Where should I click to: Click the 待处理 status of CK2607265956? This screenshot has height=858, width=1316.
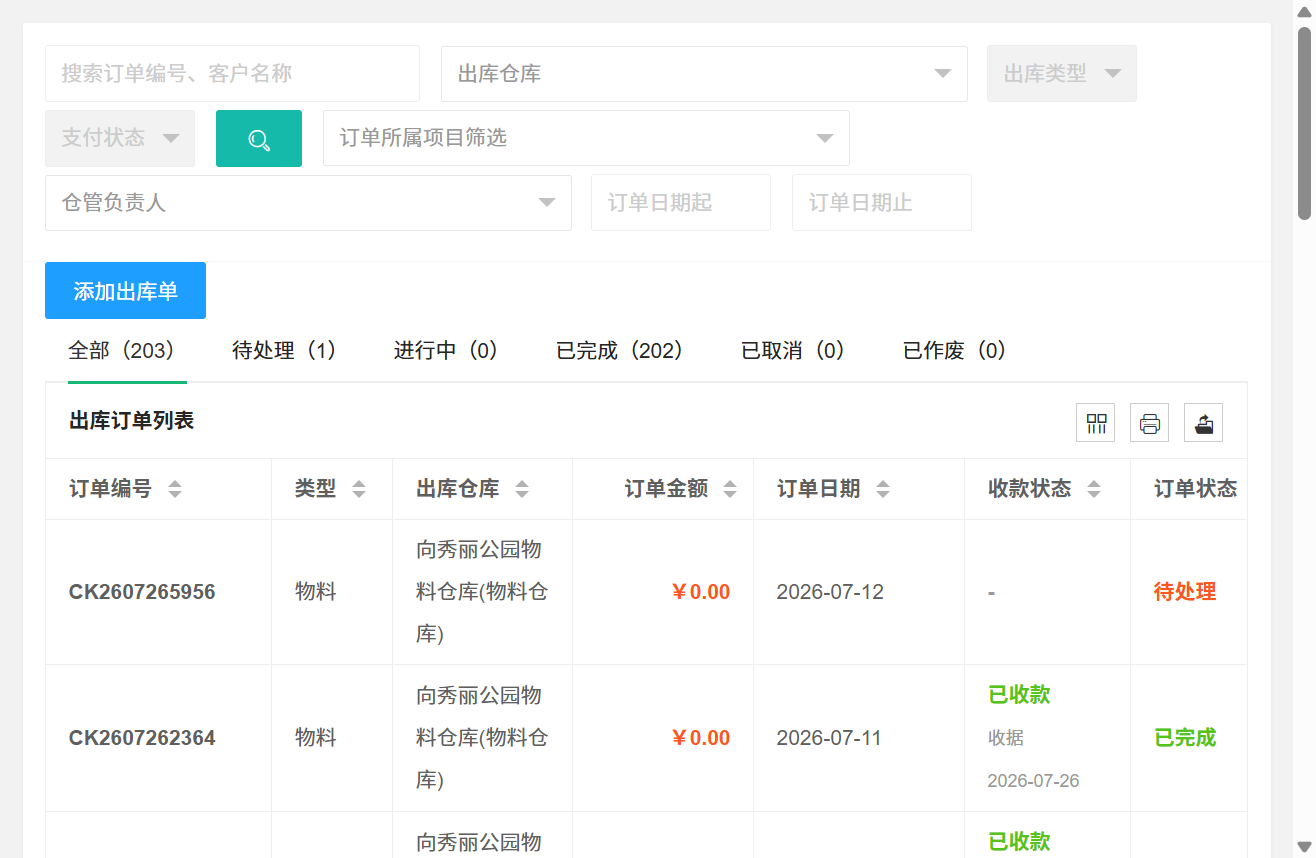[x=1185, y=592]
